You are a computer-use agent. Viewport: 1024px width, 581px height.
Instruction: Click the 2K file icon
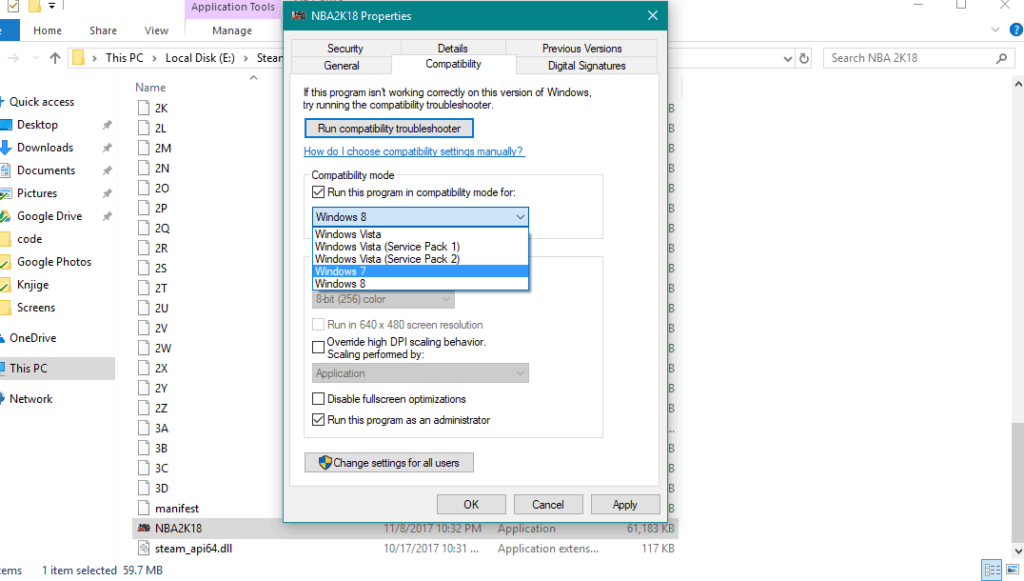pyautogui.click(x=144, y=108)
